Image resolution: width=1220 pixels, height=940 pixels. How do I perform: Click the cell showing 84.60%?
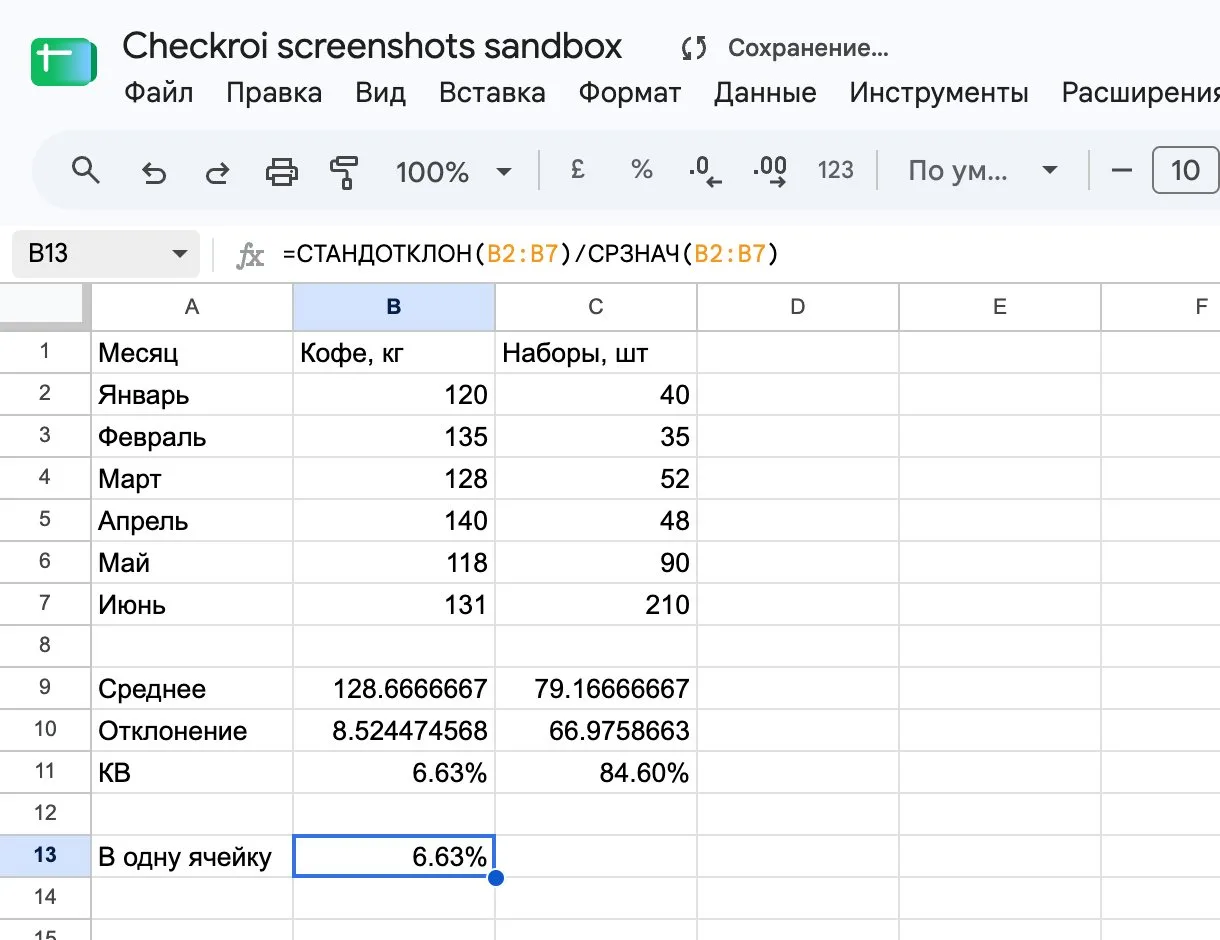tap(596, 772)
